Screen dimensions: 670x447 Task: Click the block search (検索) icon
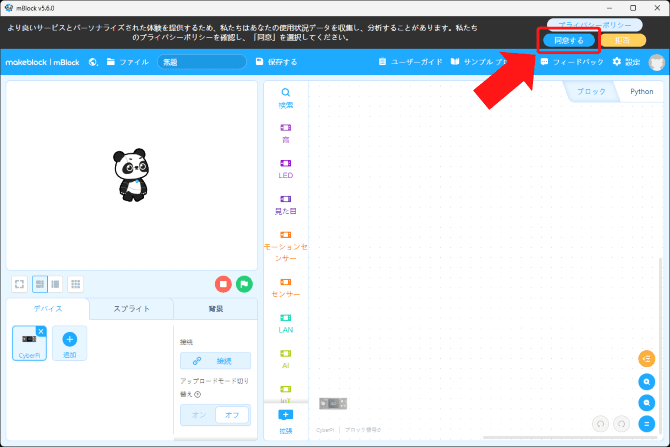(286, 98)
